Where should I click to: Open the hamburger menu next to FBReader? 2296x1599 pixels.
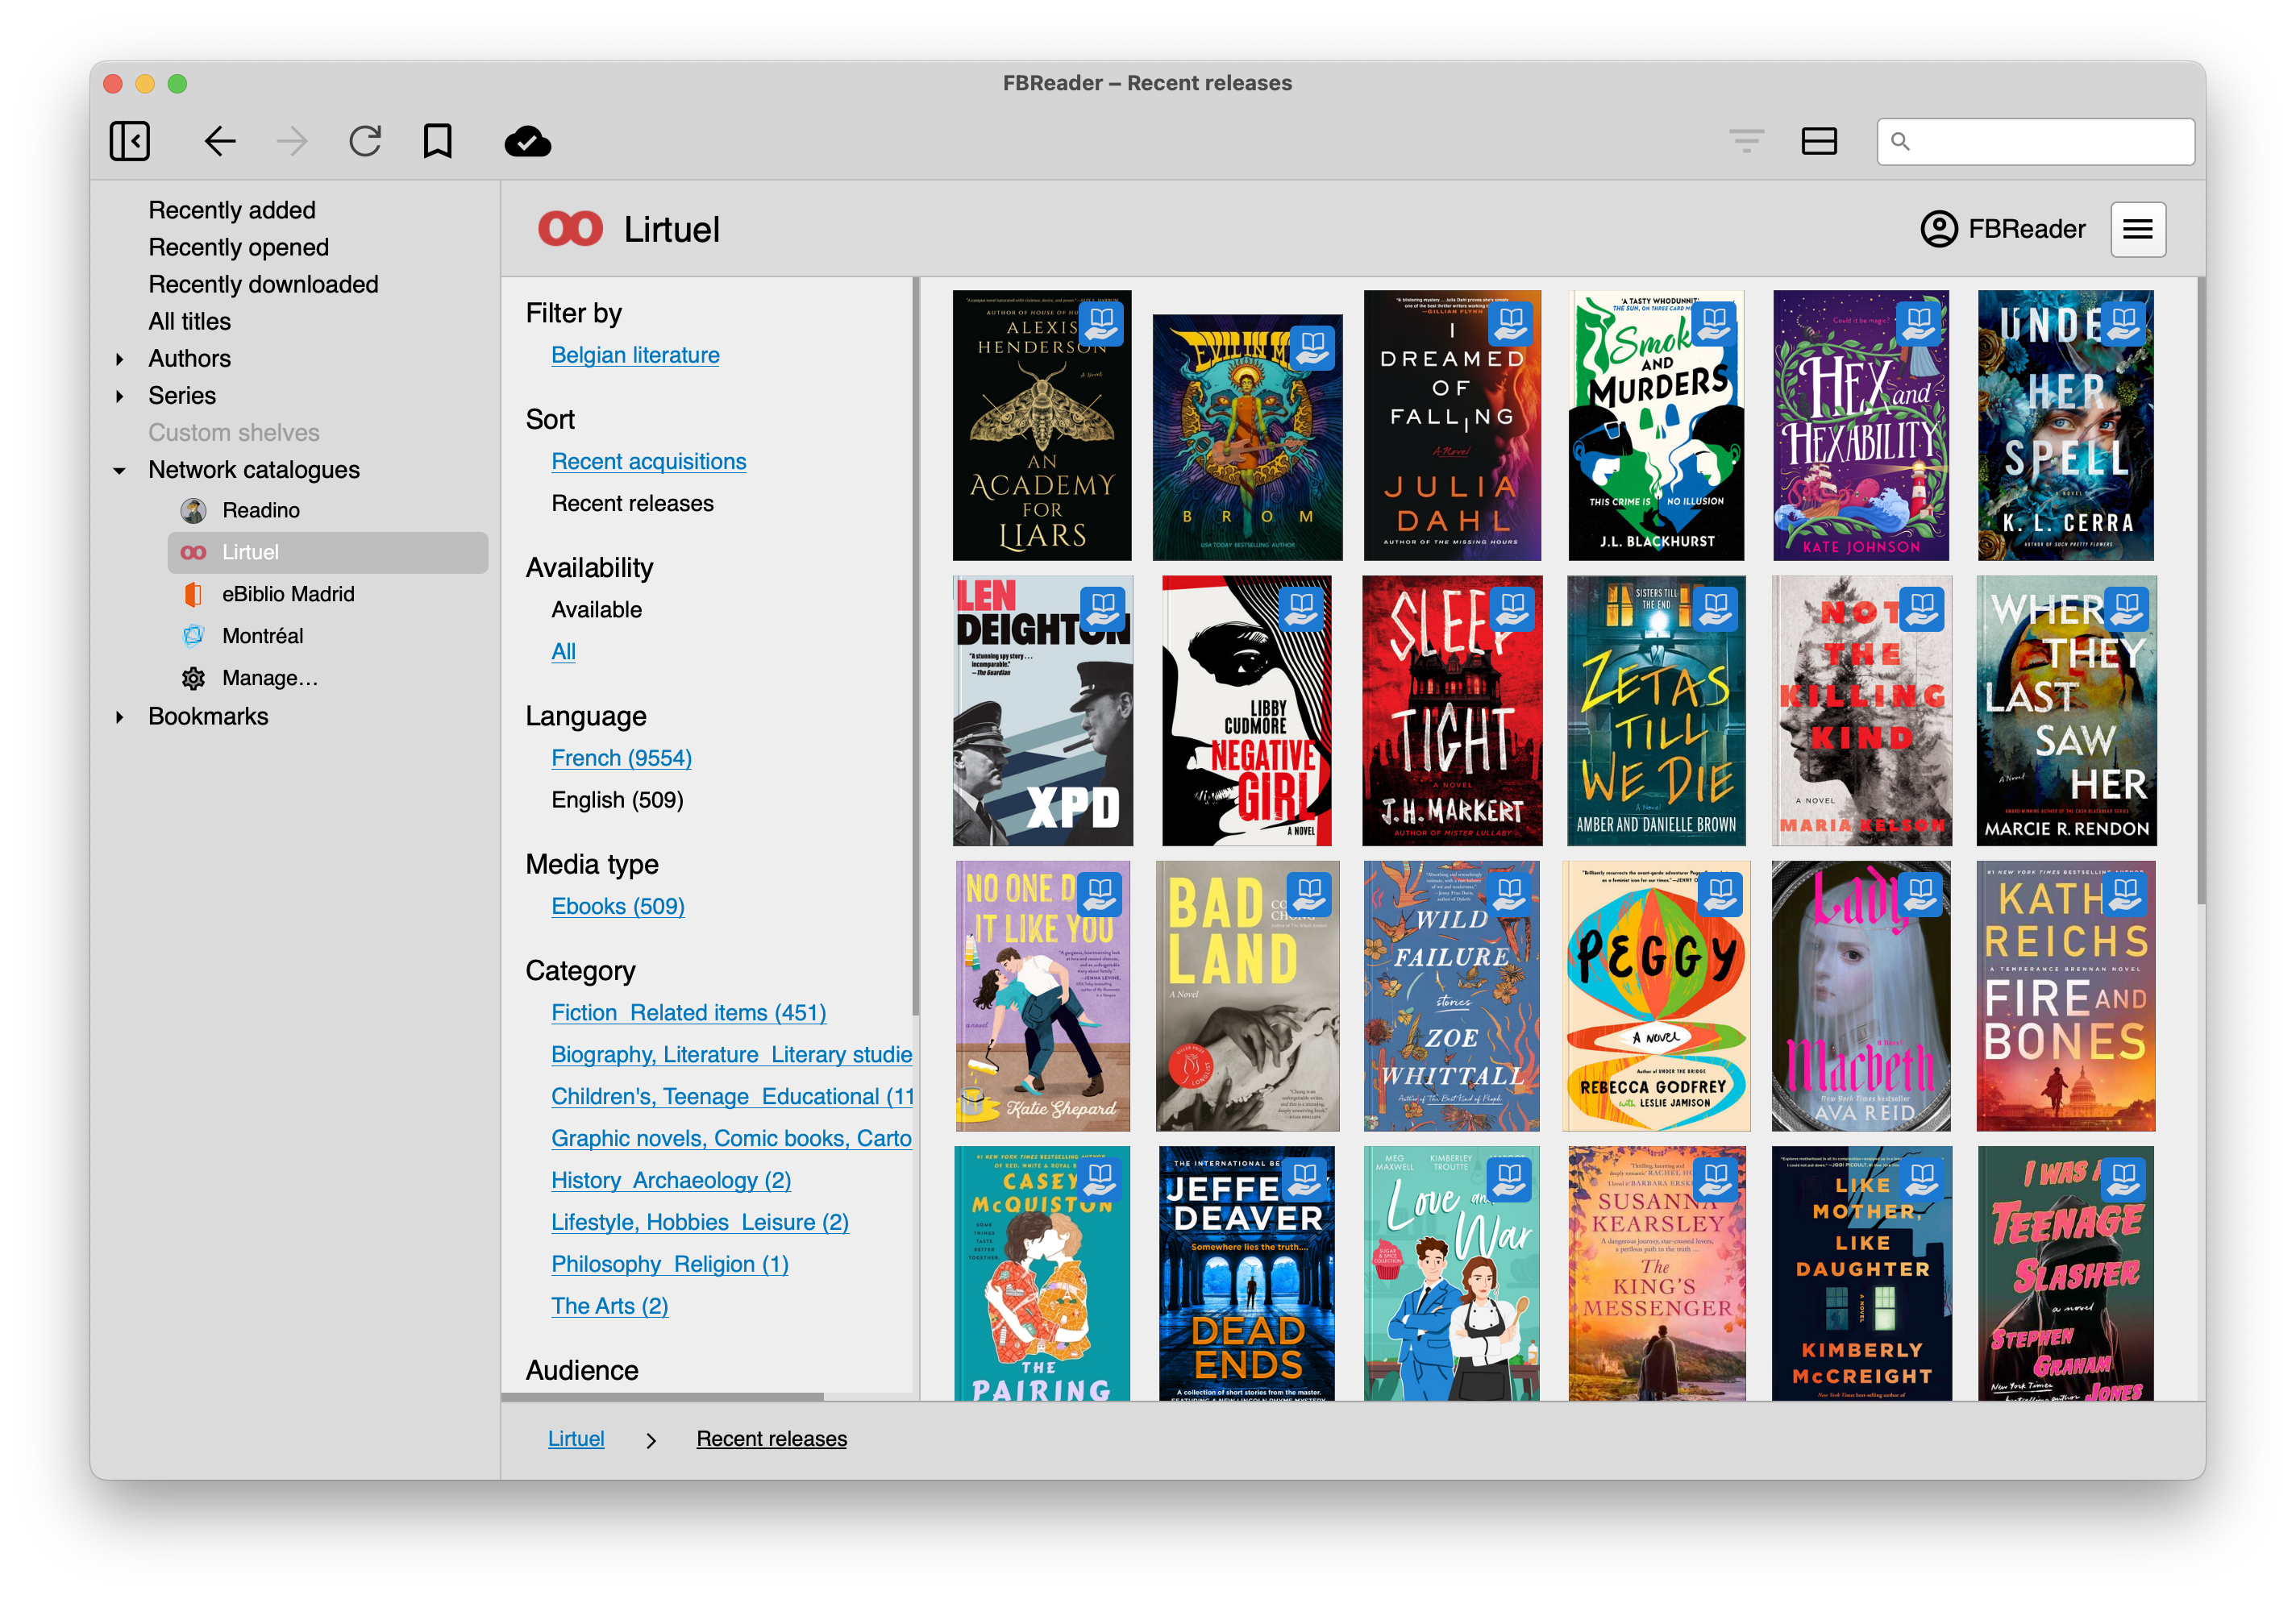point(2137,230)
